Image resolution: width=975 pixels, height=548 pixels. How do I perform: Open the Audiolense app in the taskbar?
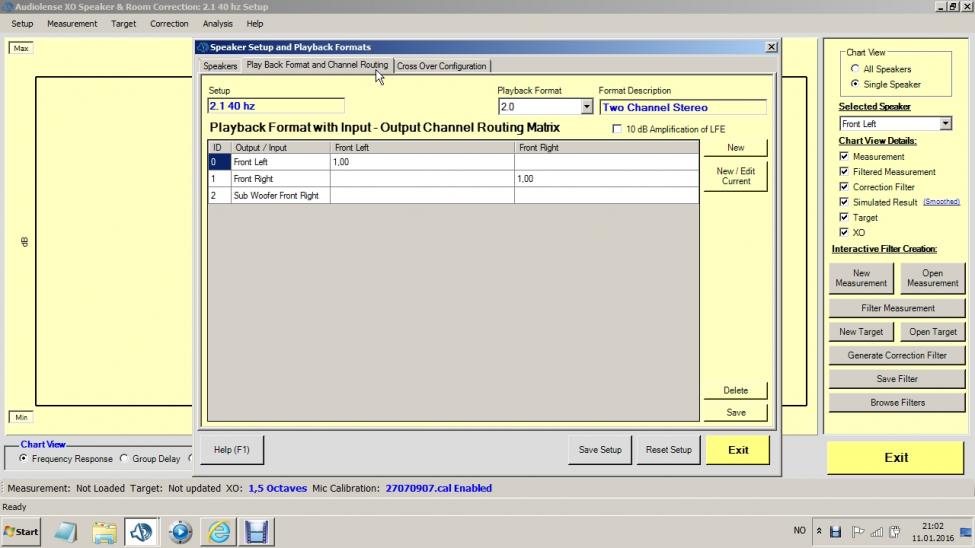pos(141,532)
